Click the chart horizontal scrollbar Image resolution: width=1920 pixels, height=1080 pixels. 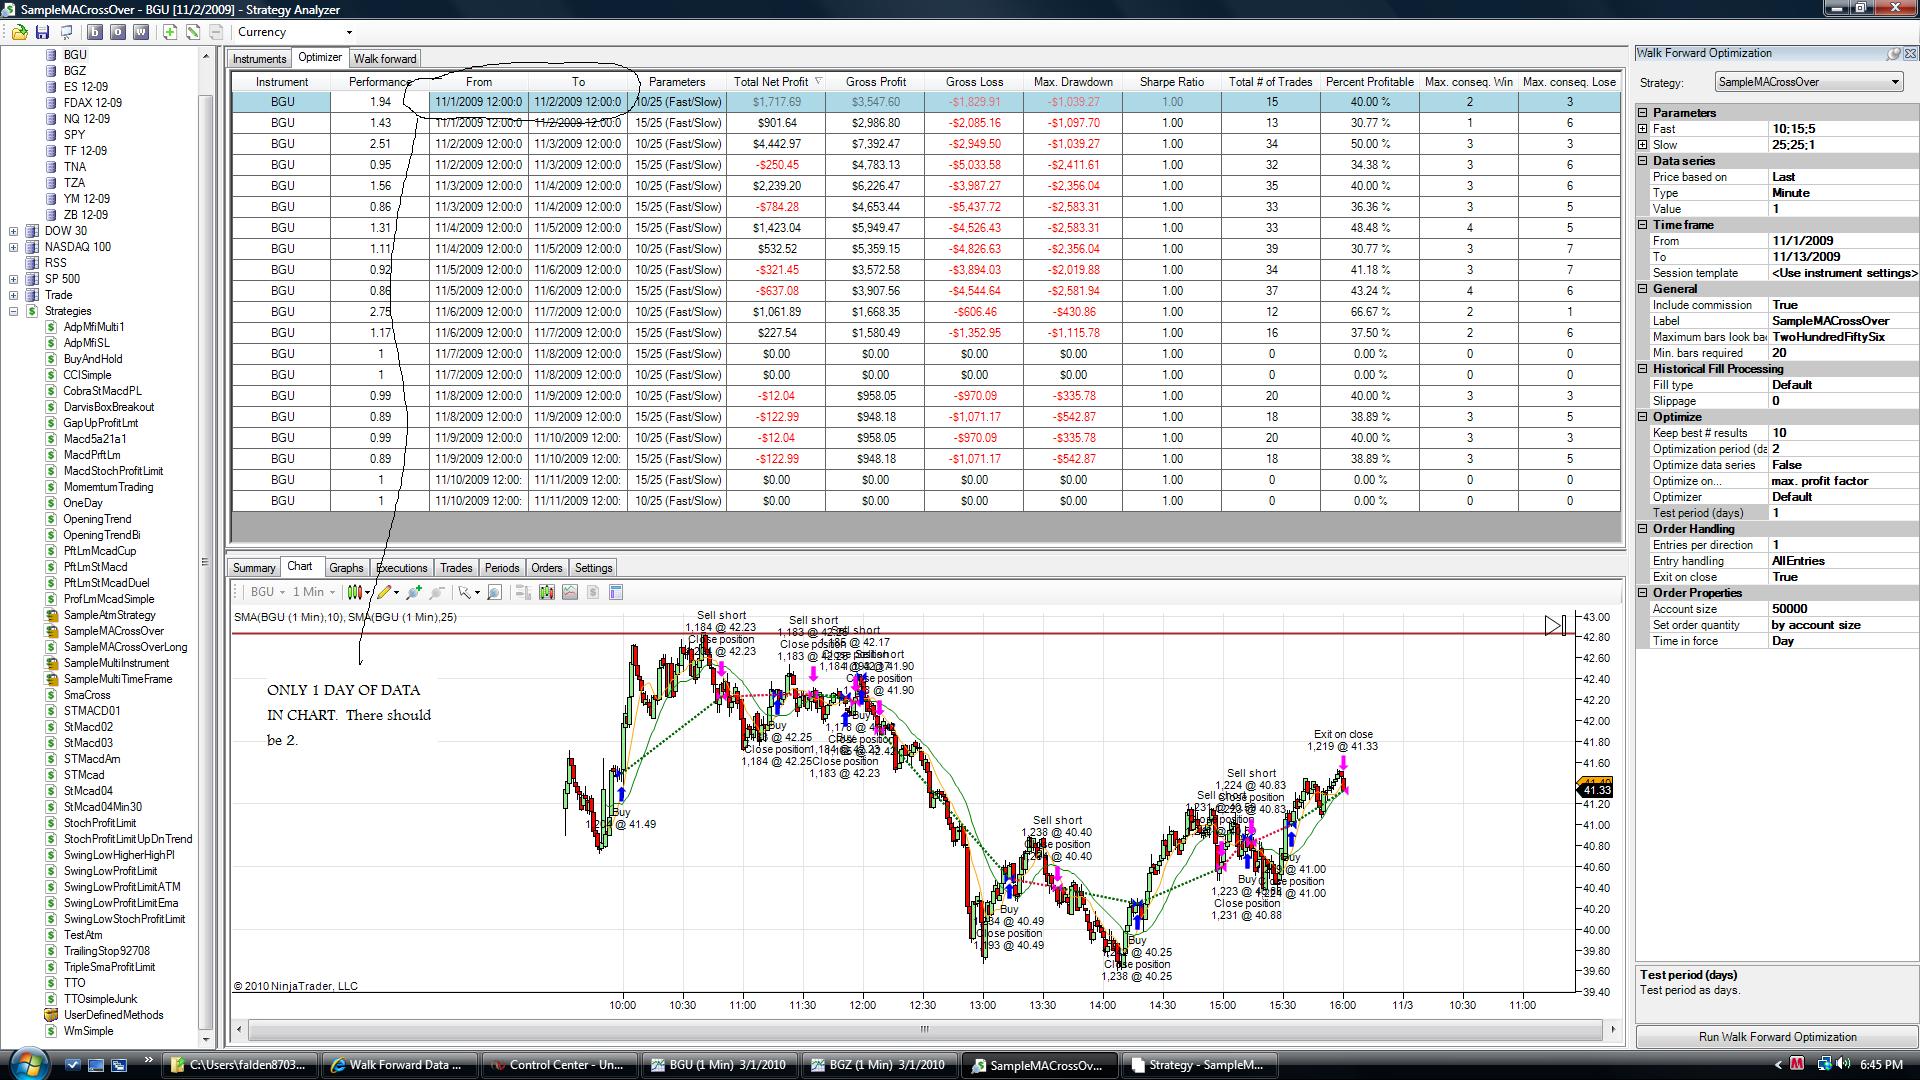(924, 1029)
